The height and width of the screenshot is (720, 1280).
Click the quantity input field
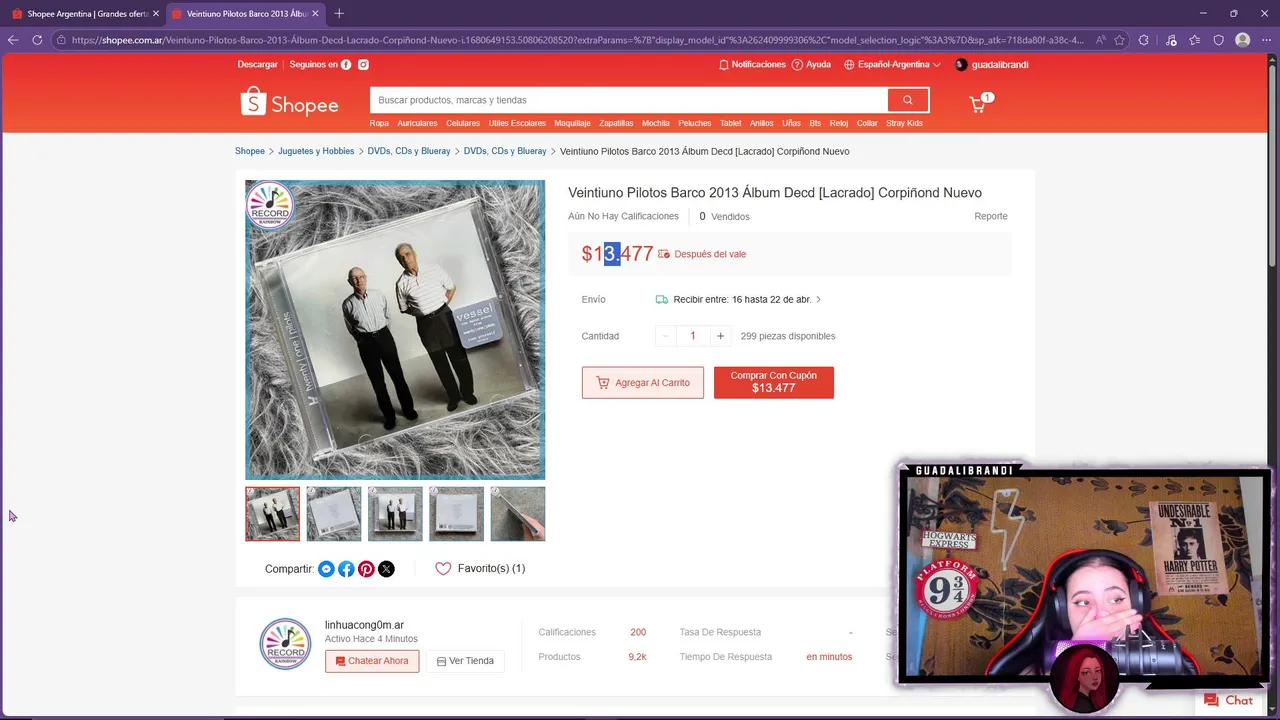click(693, 336)
